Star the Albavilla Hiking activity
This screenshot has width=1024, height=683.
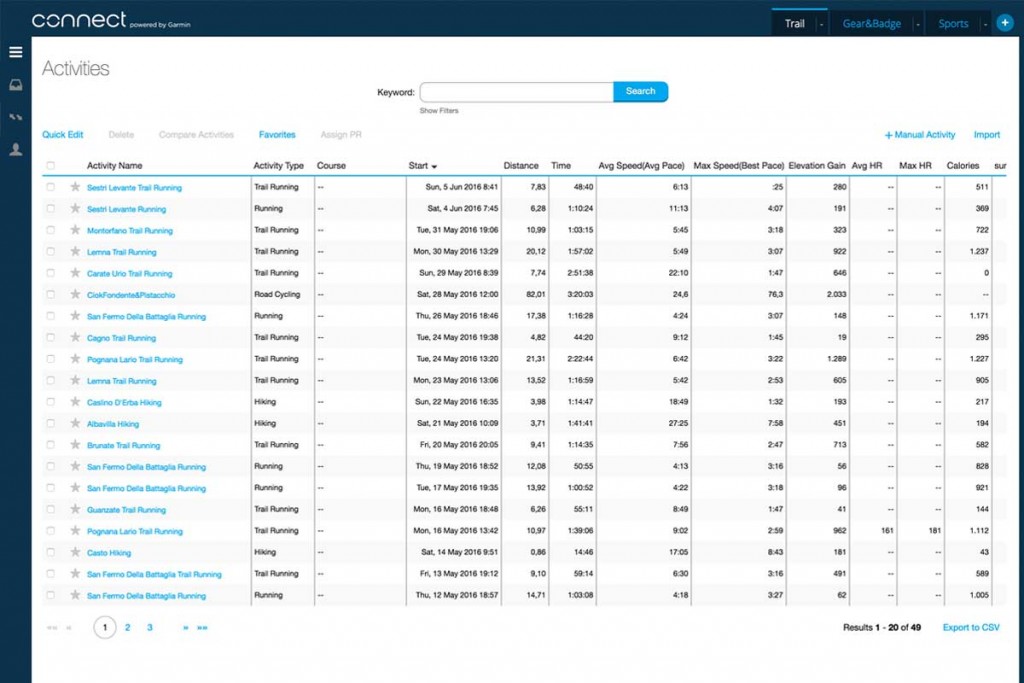pyautogui.click(x=75, y=424)
